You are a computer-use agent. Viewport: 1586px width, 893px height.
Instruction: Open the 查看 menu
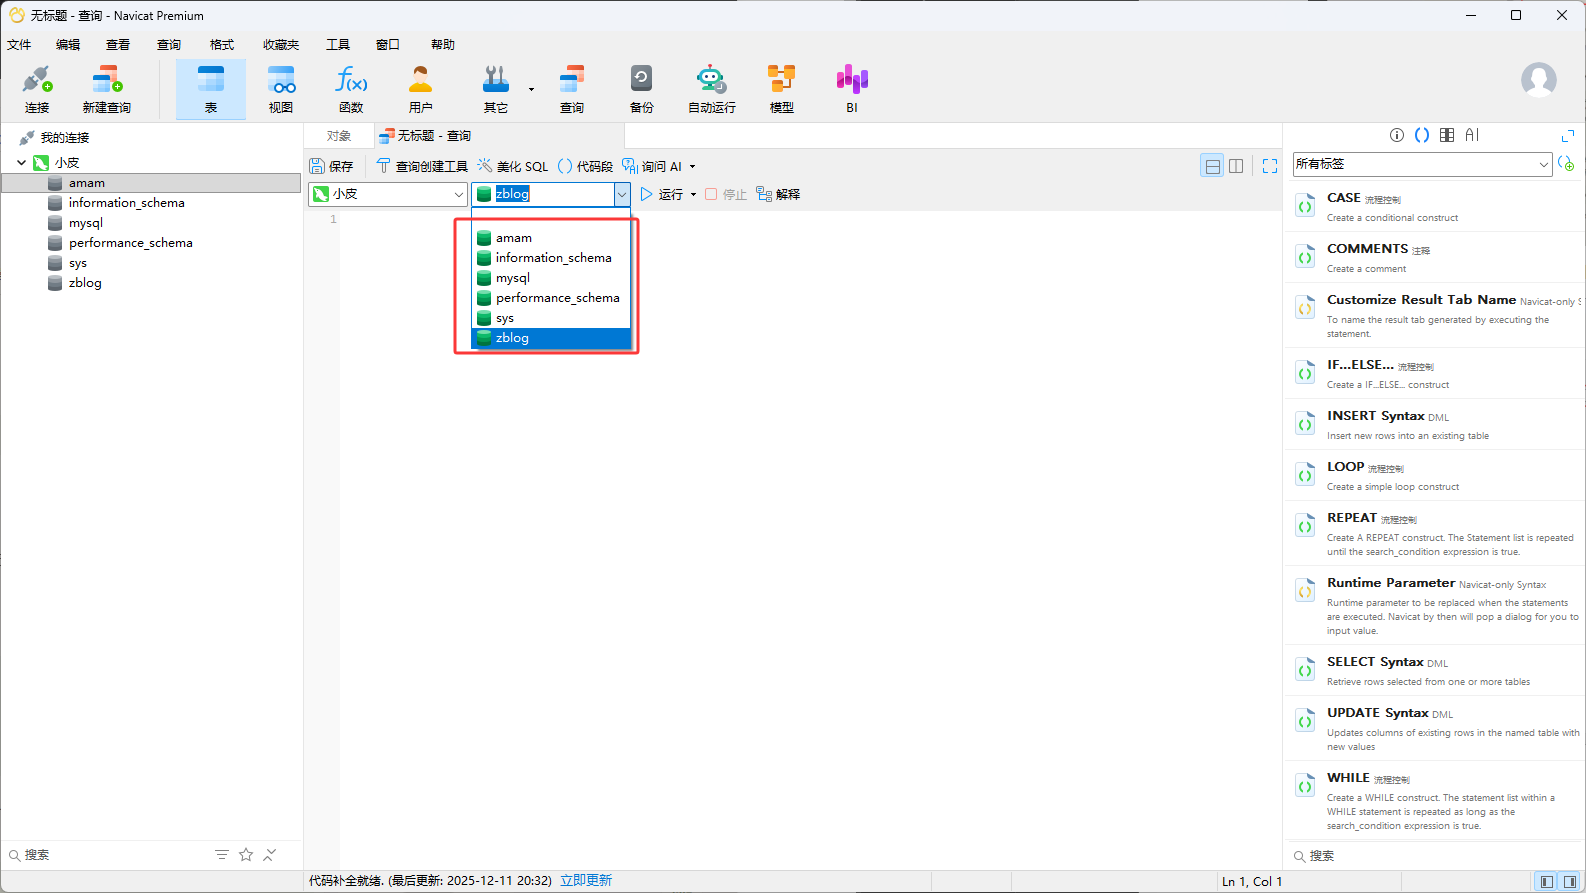click(x=118, y=45)
